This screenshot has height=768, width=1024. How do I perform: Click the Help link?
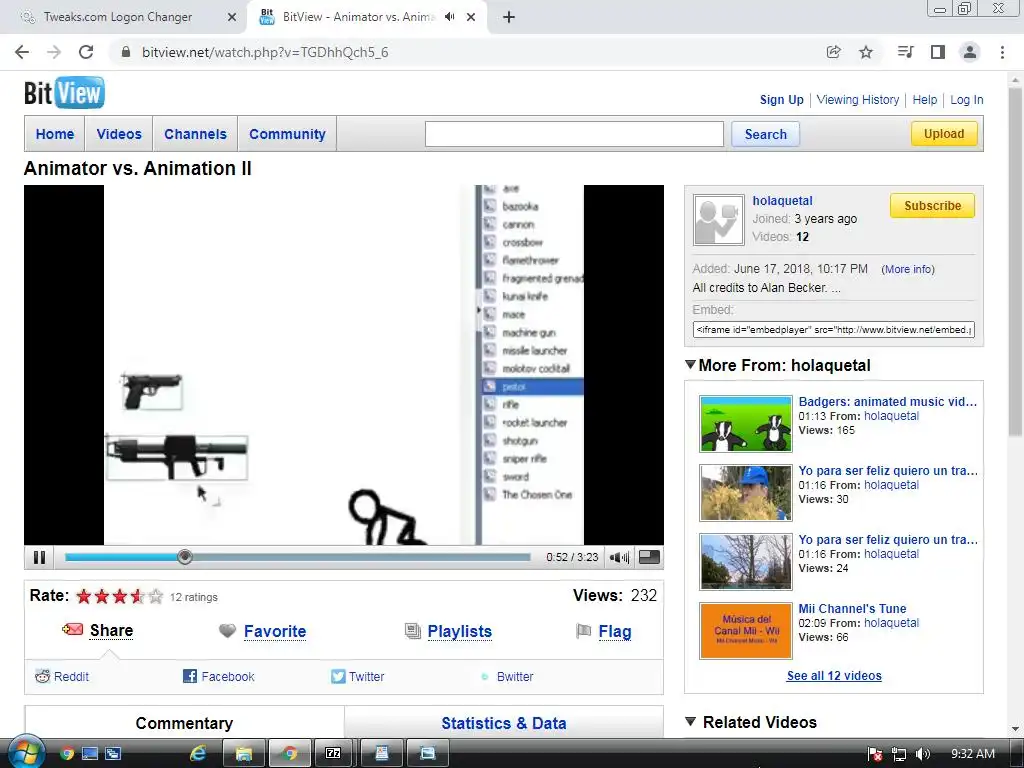[x=924, y=100]
